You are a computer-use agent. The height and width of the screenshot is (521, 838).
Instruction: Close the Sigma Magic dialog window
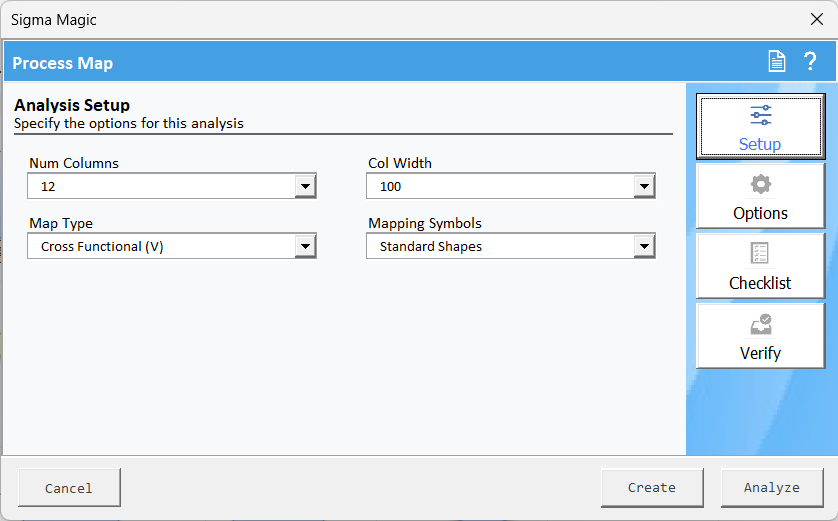point(816,19)
